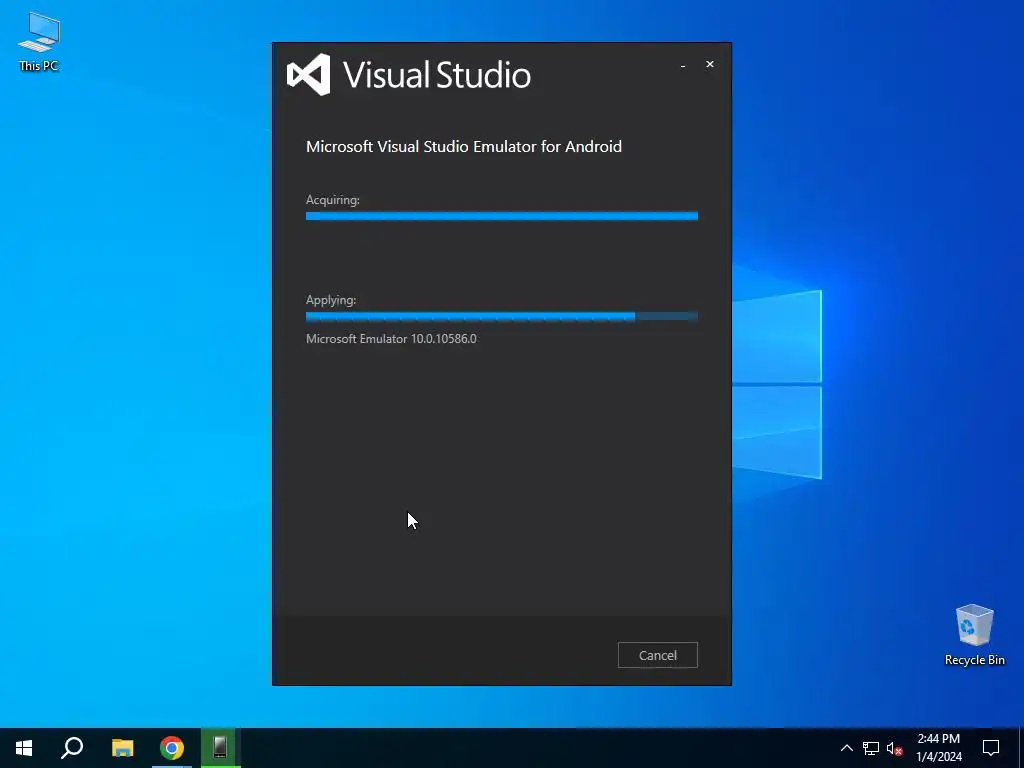Click the Visual Studio logo icon
Viewport: 1024px width, 768px height.
(x=309, y=74)
